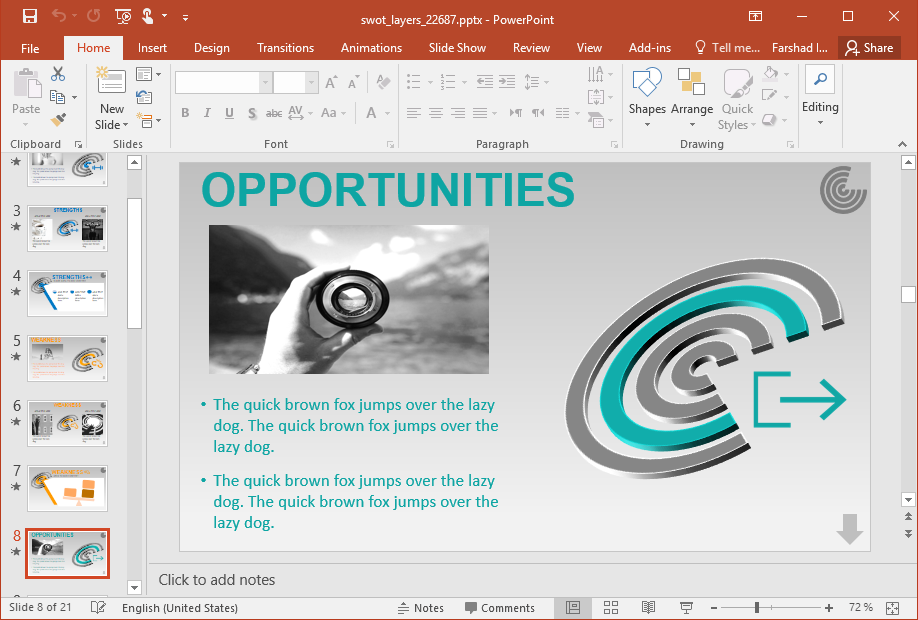Open the Transitions tab

(285, 48)
